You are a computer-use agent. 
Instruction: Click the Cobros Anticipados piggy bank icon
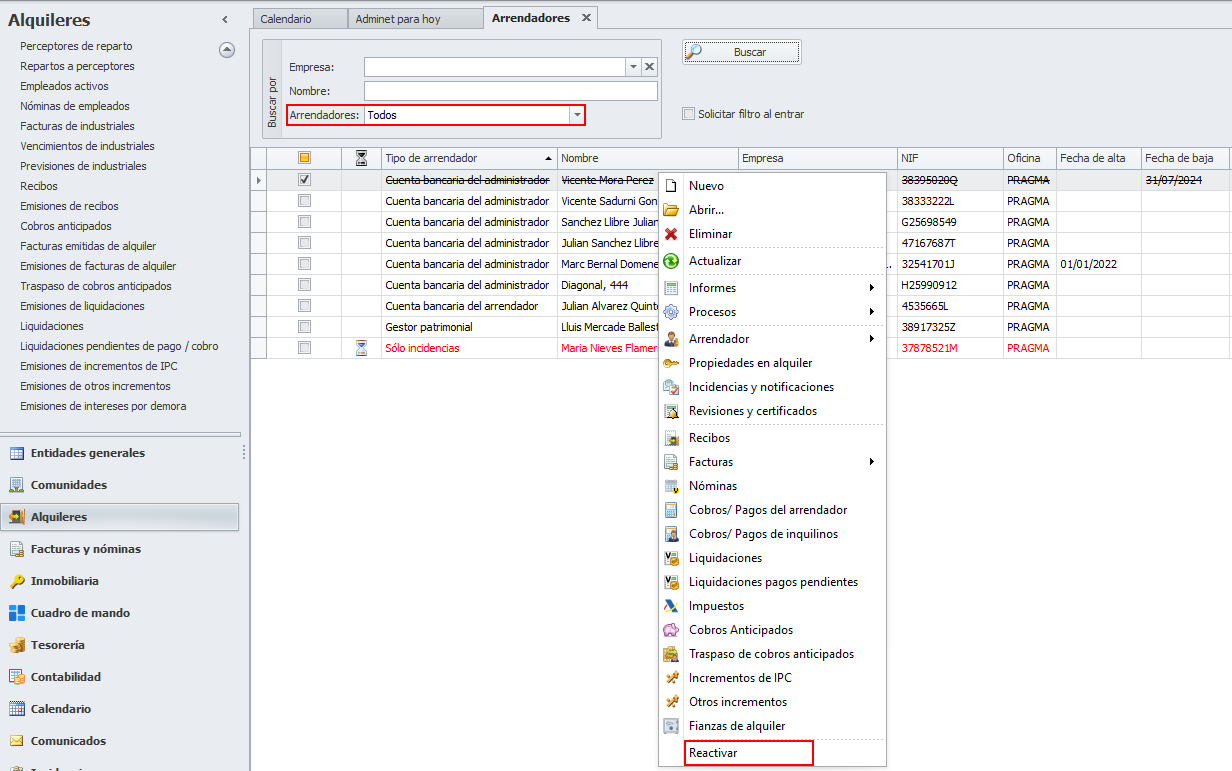[672, 630]
